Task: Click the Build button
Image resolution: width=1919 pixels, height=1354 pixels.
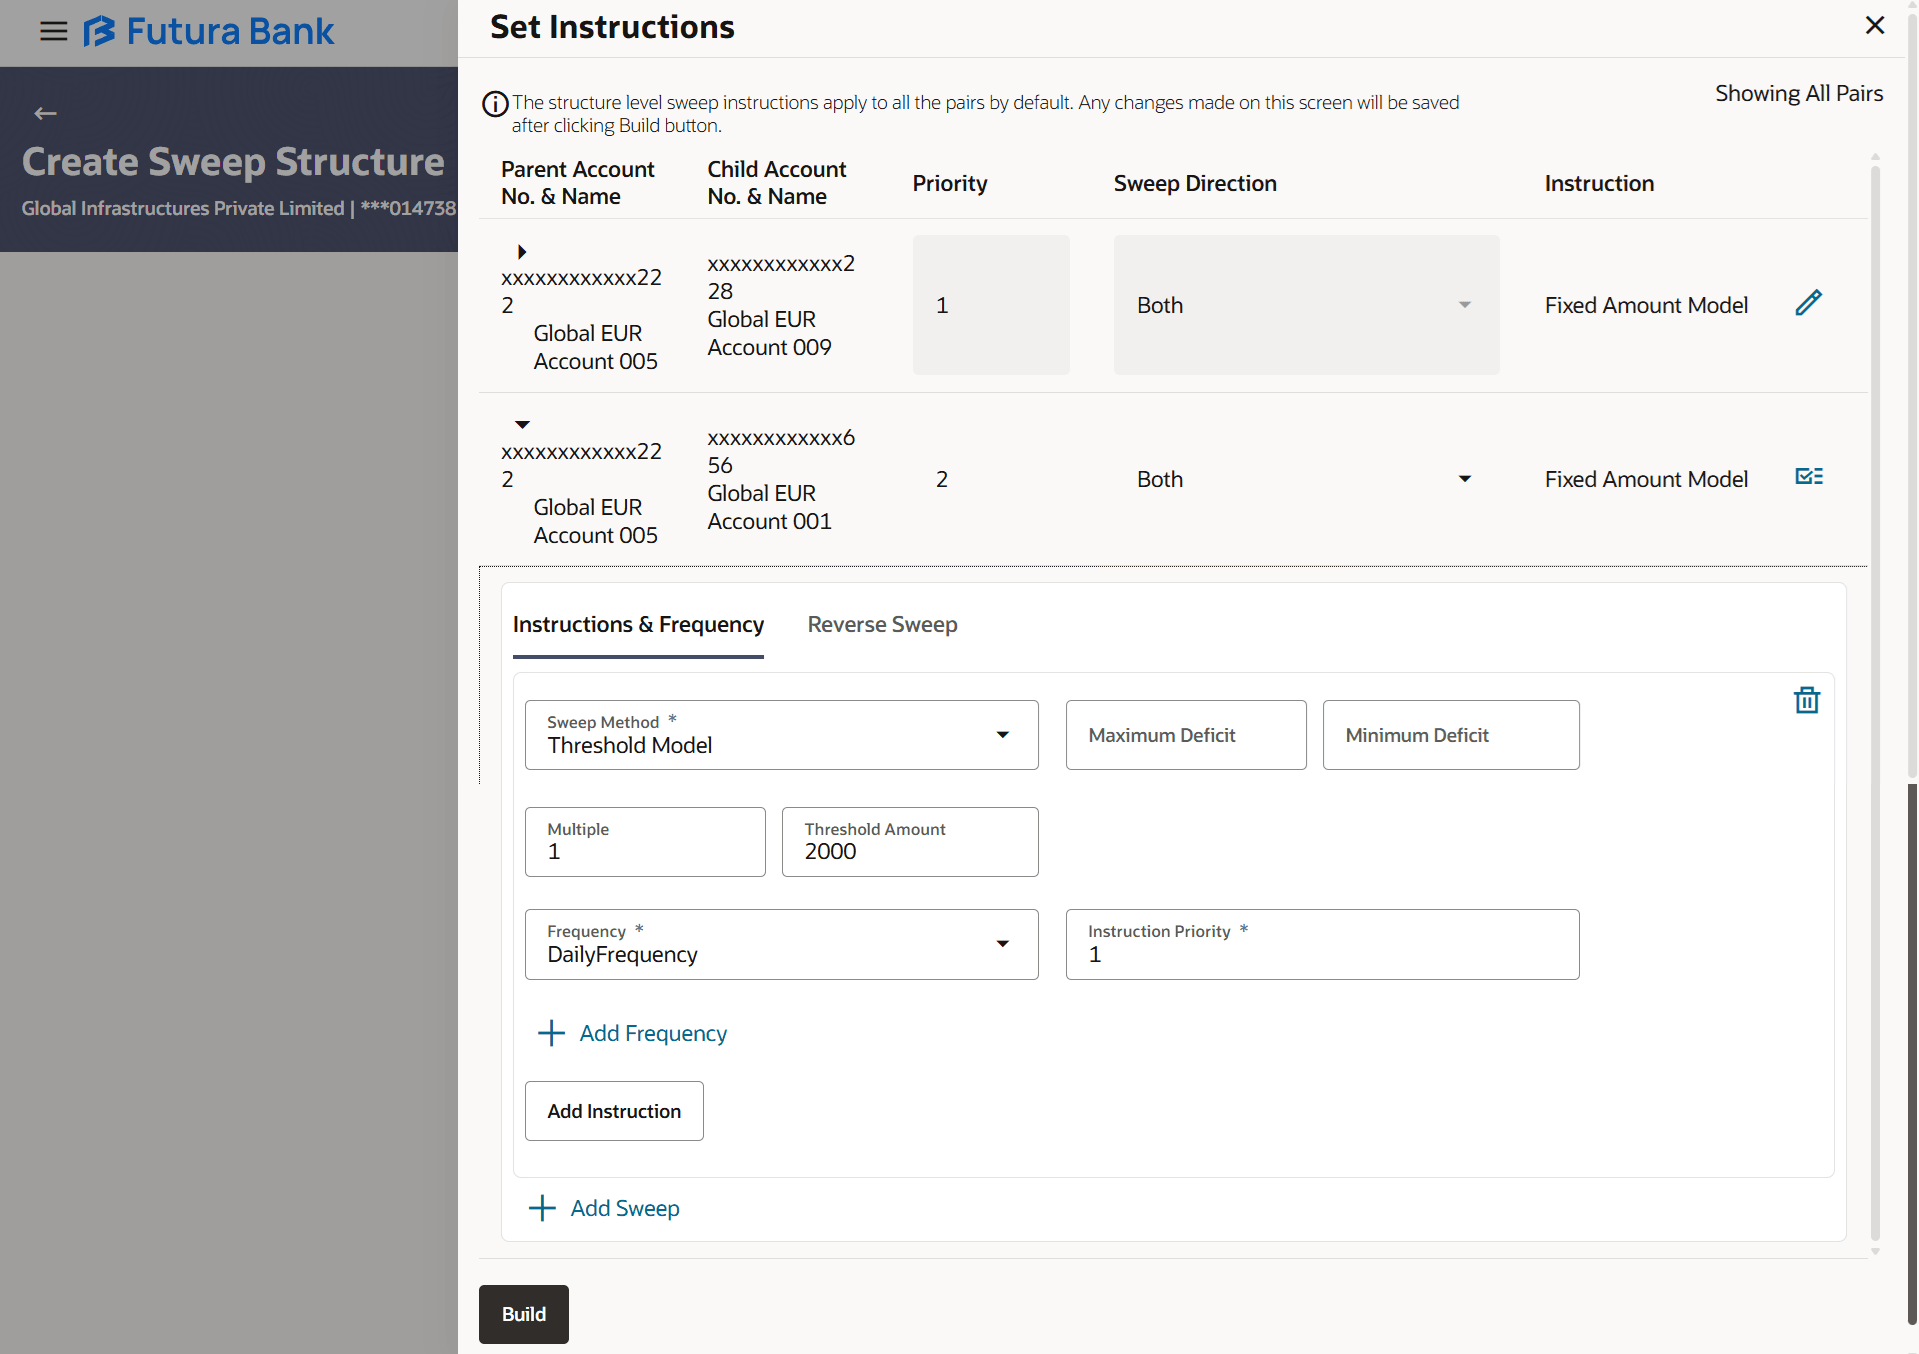Action: coord(523,1314)
